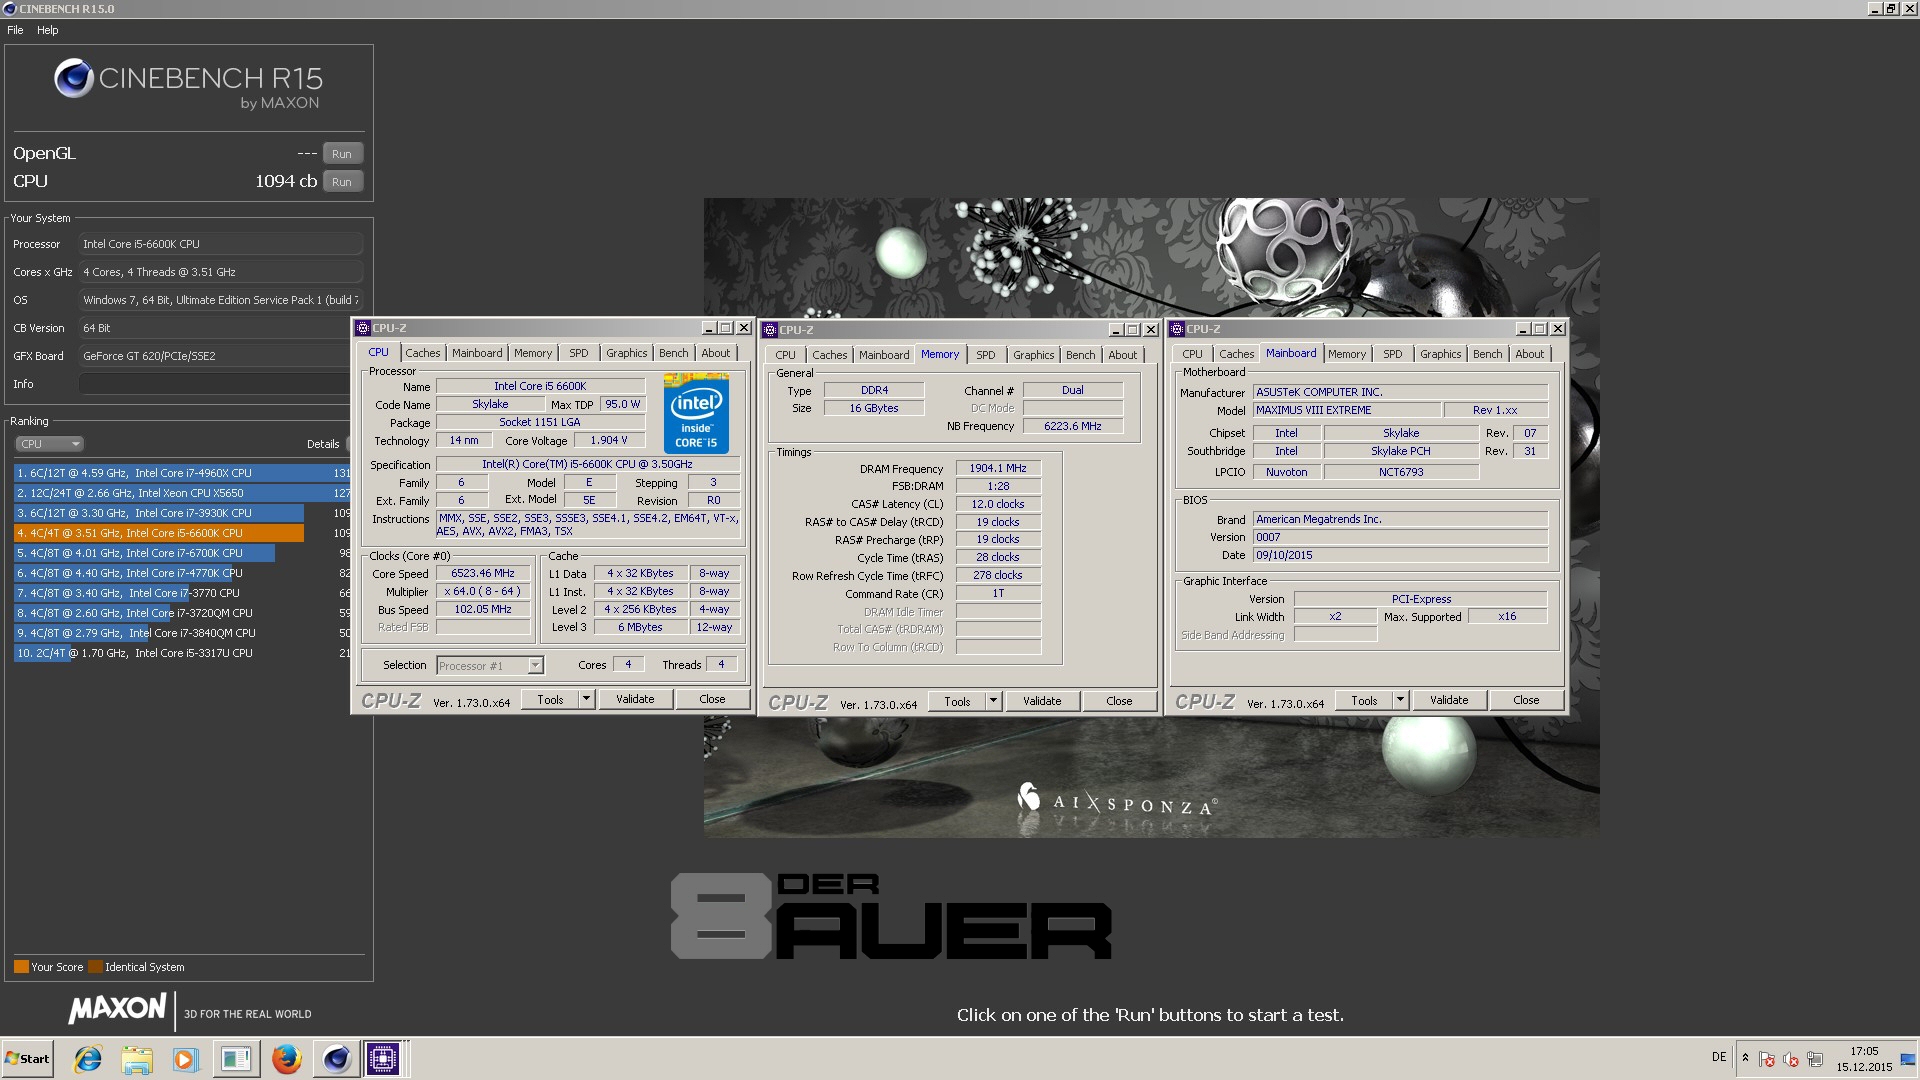
Task: Select ranking entry Intel Core i7-6700K
Action: pos(182,553)
